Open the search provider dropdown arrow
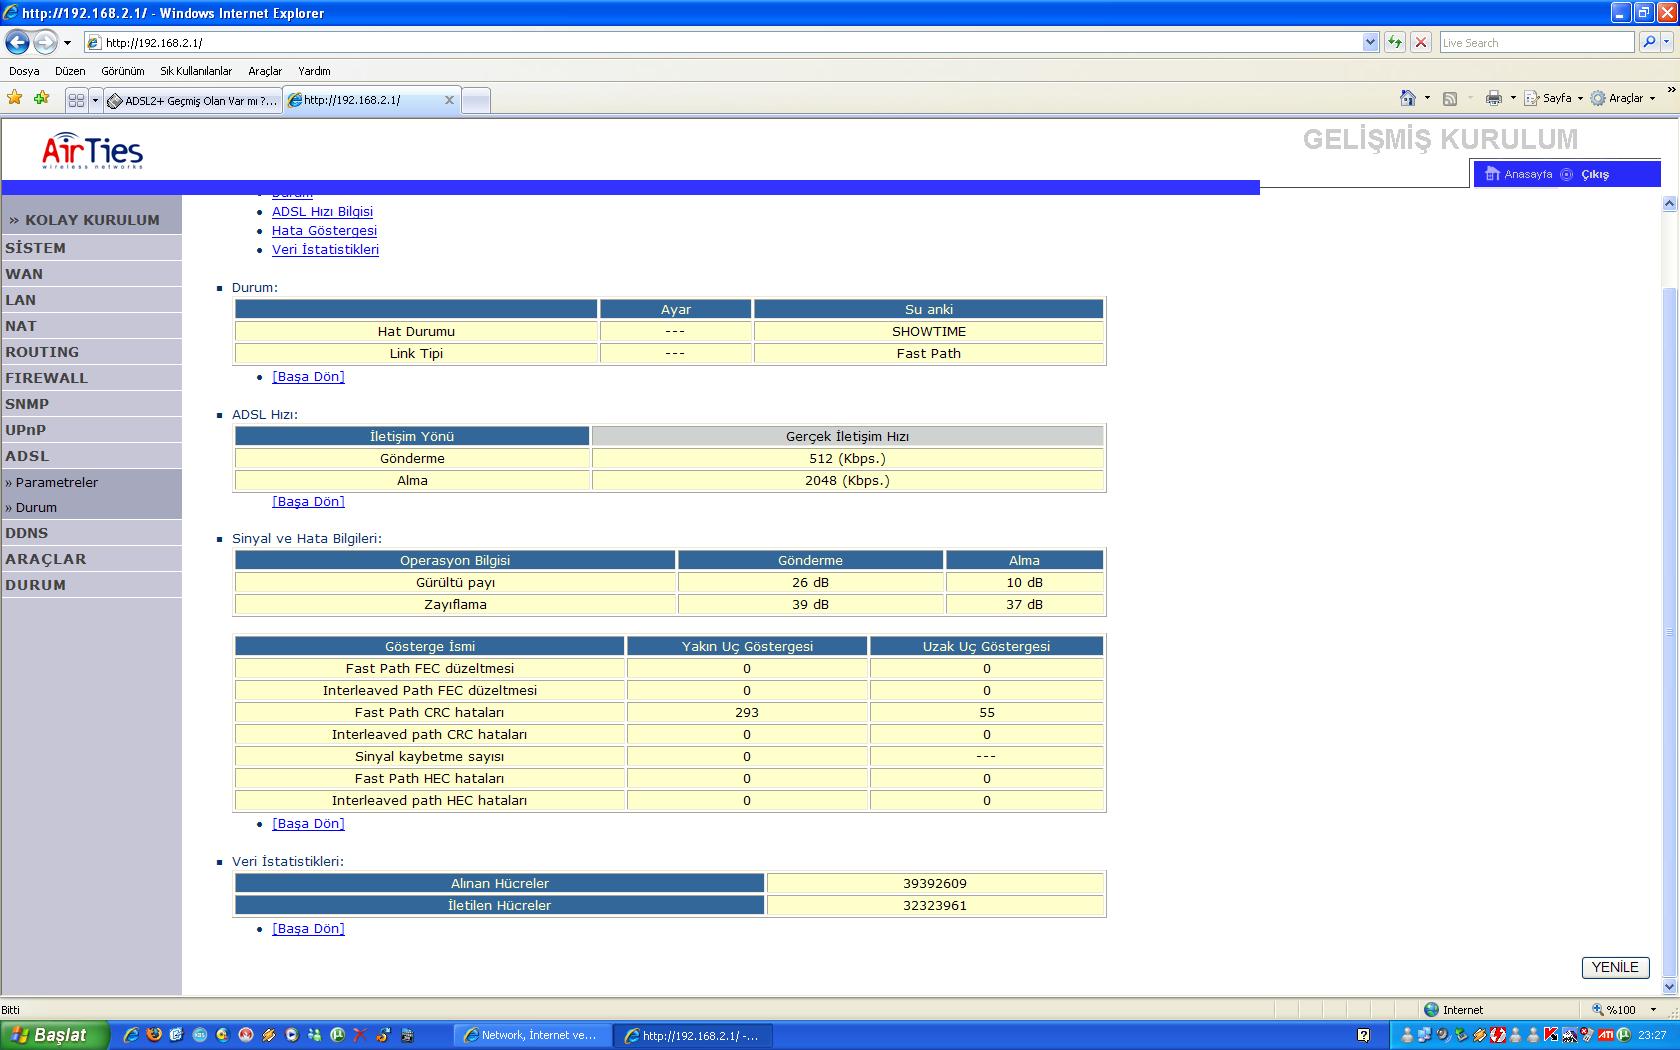The height and width of the screenshot is (1050, 1680). (x=1667, y=42)
